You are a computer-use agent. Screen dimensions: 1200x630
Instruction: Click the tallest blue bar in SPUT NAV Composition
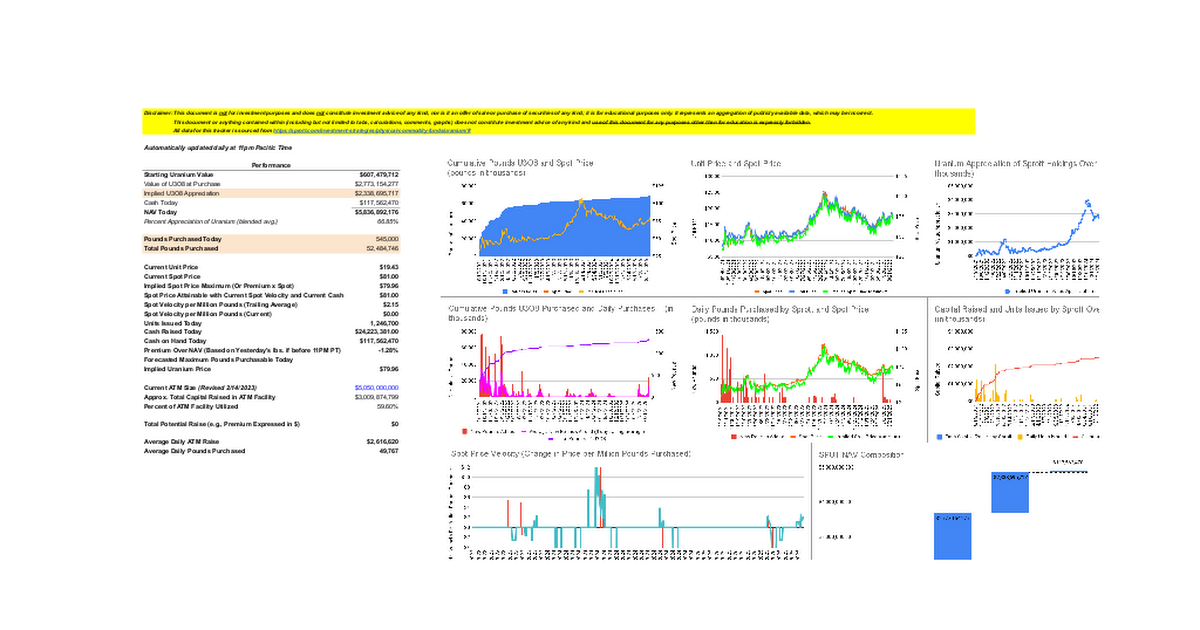click(952, 536)
